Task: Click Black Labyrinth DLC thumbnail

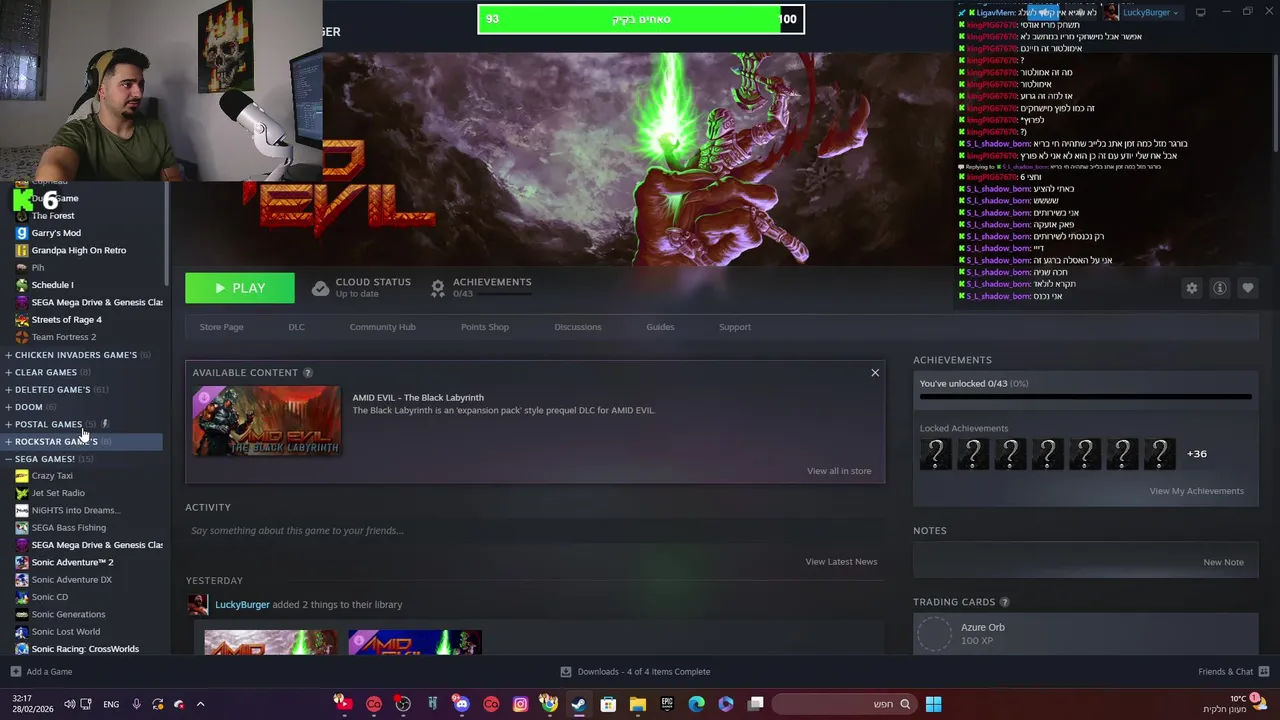Action: point(266,421)
